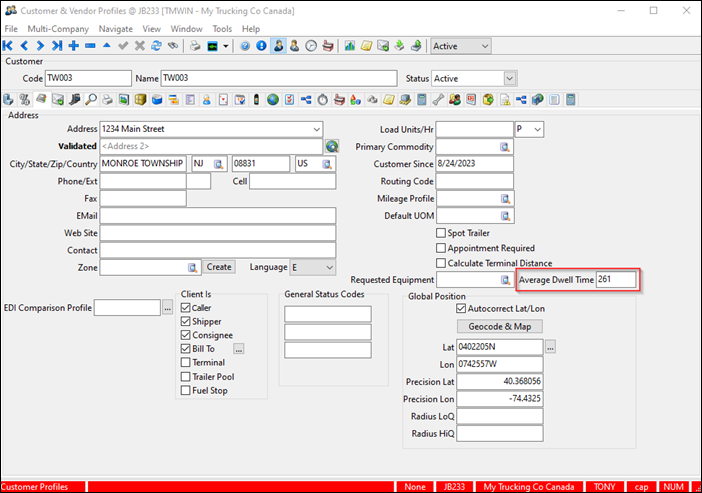Viewport: 702px width, 493px height.
Task: Click the Average Dwell Time field
Action: [x=614, y=280]
